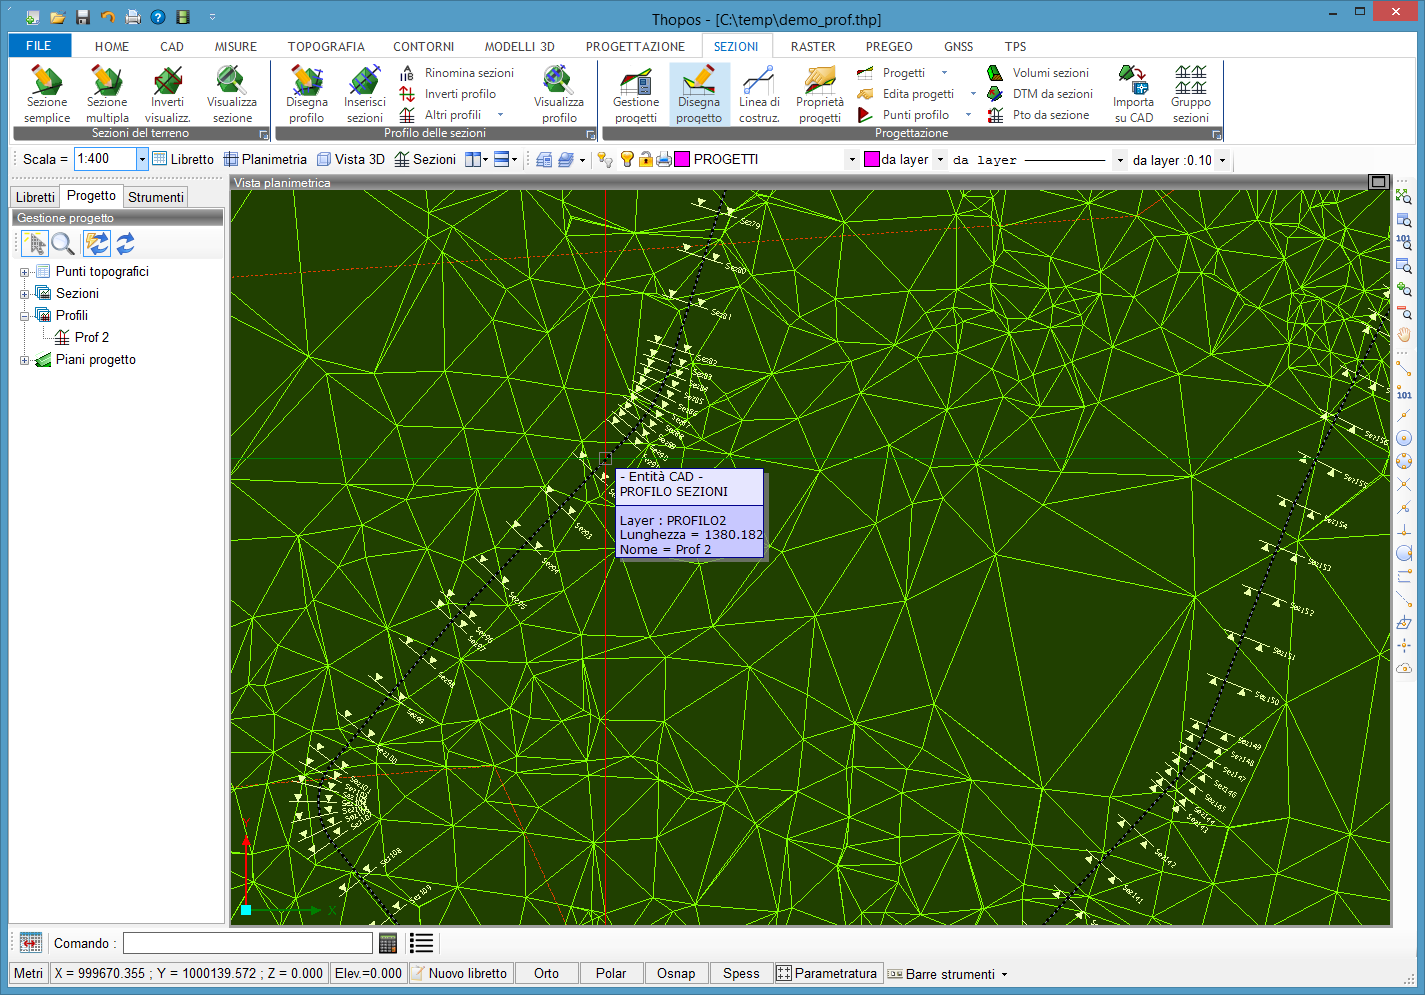Open the Strumenti panel tab
The image size is (1425, 995).
[x=156, y=197]
